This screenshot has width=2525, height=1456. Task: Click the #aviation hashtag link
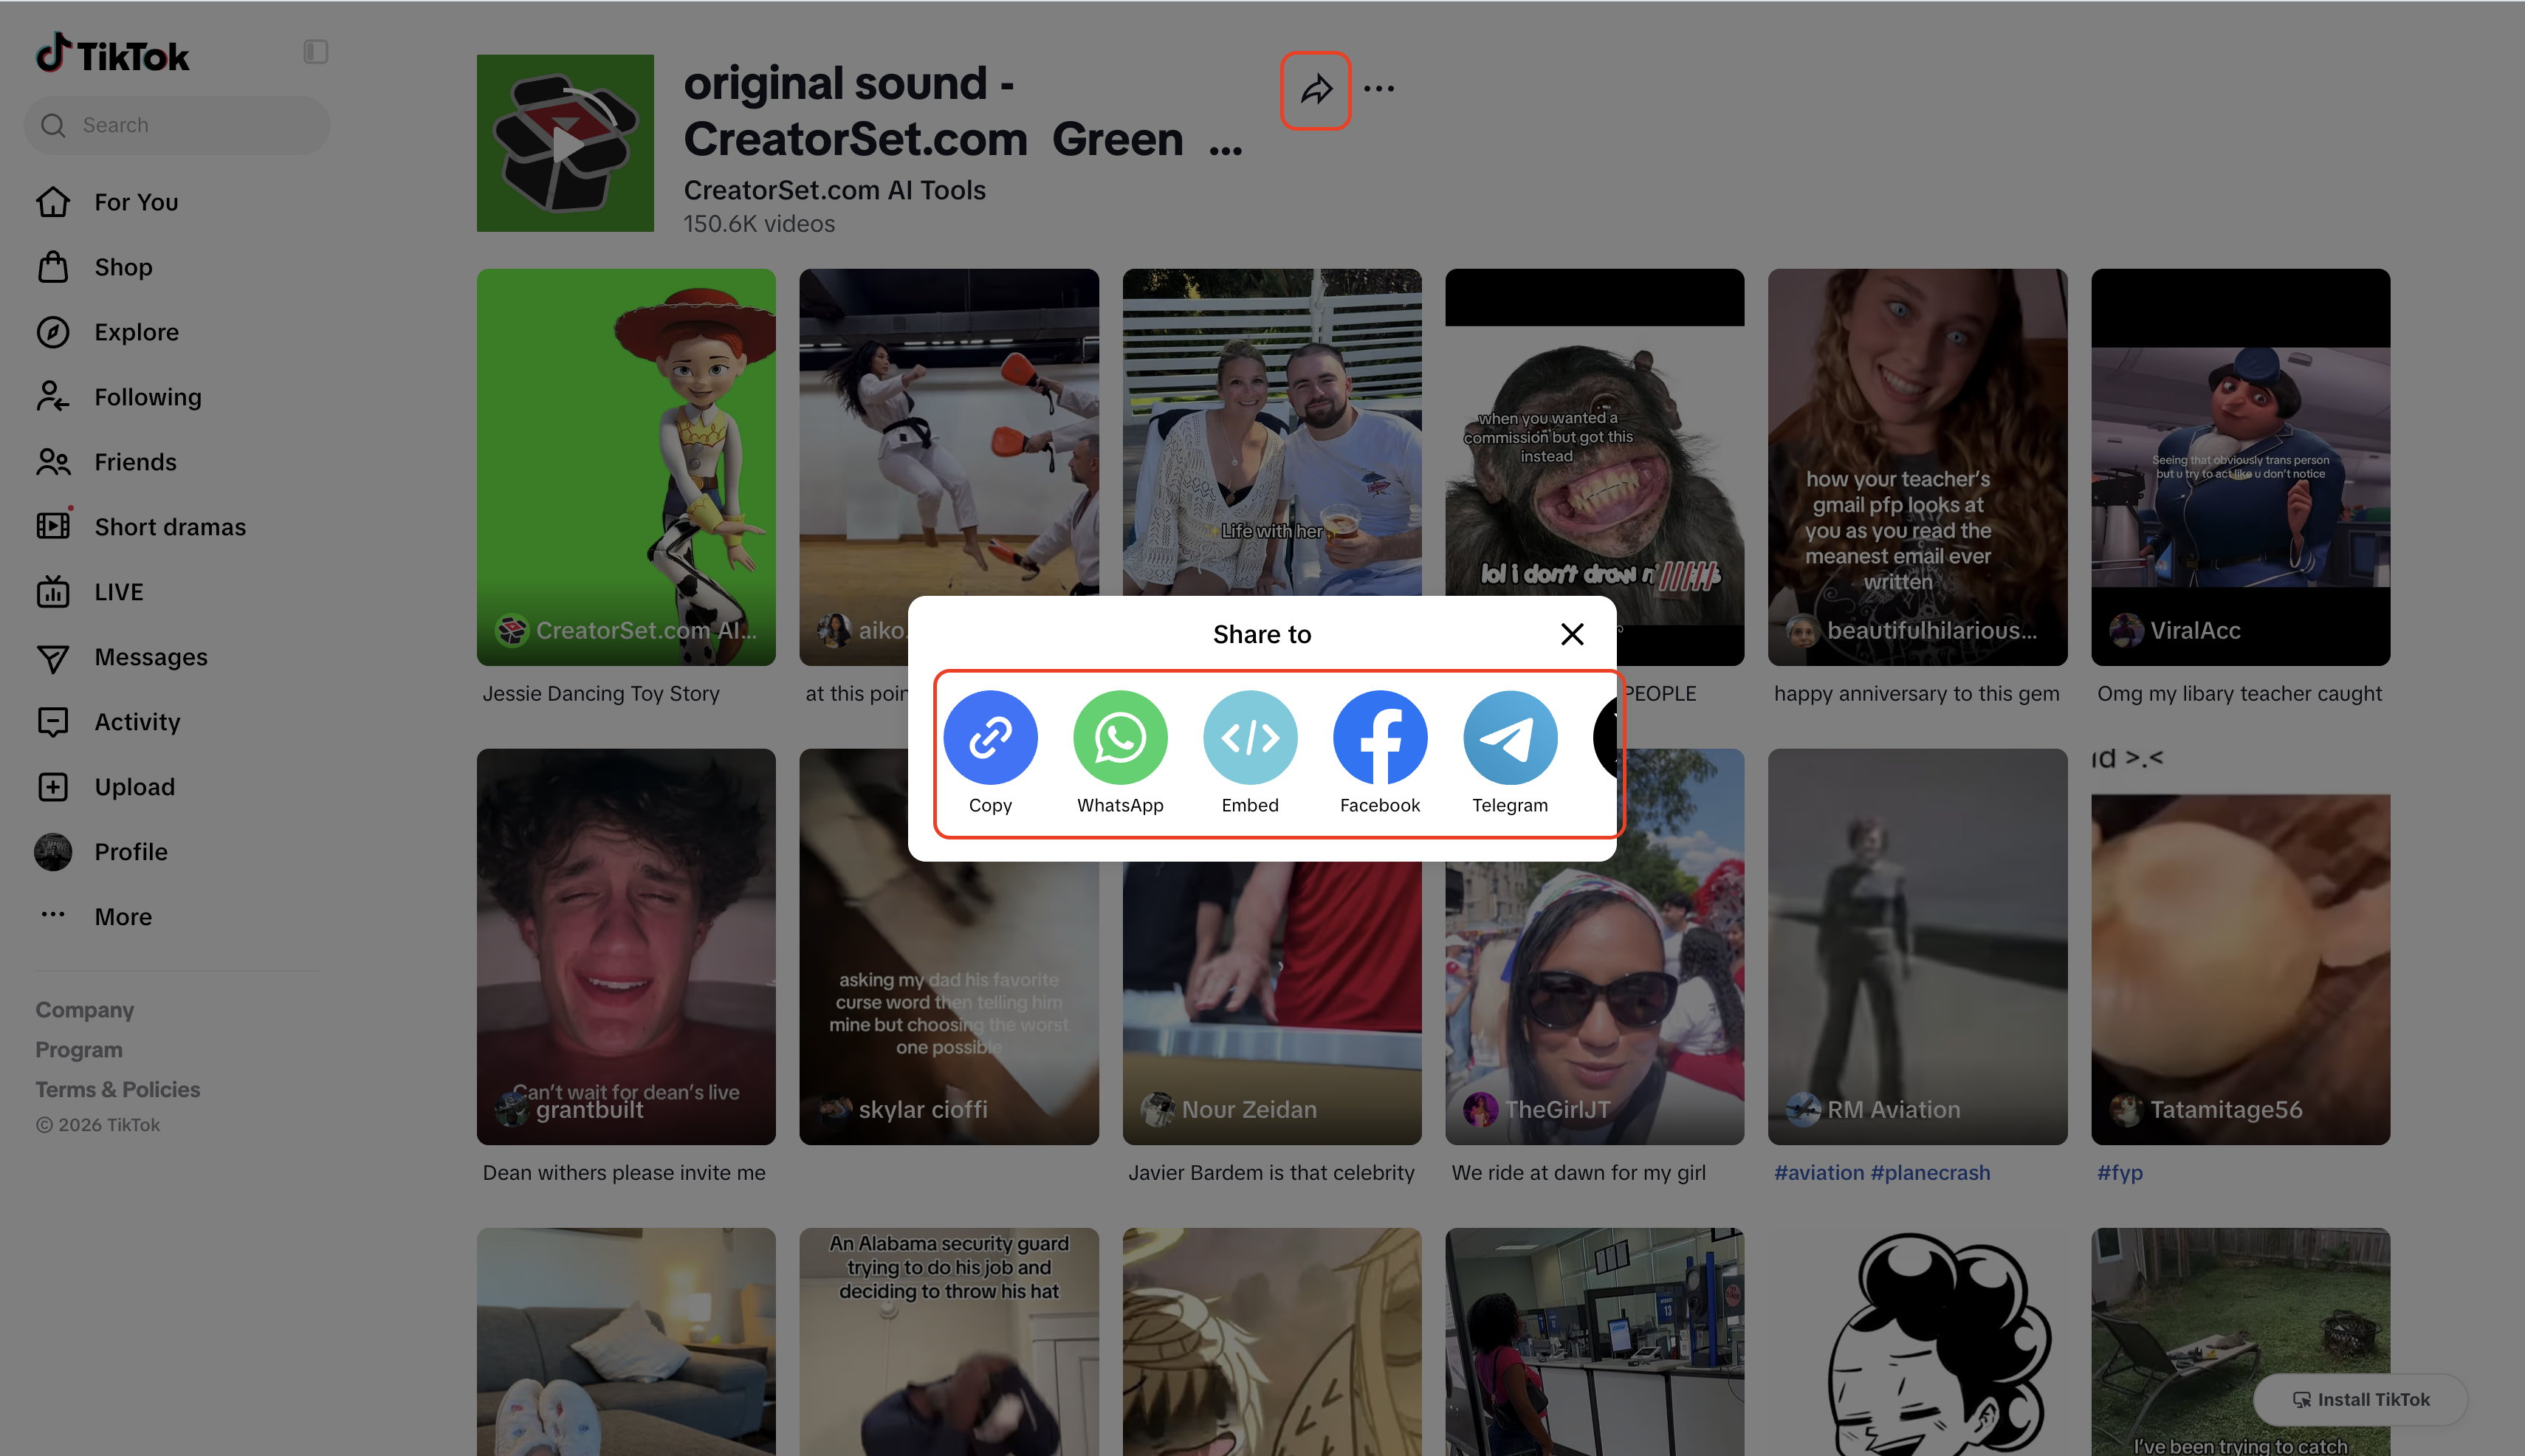[x=1819, y=1173]
